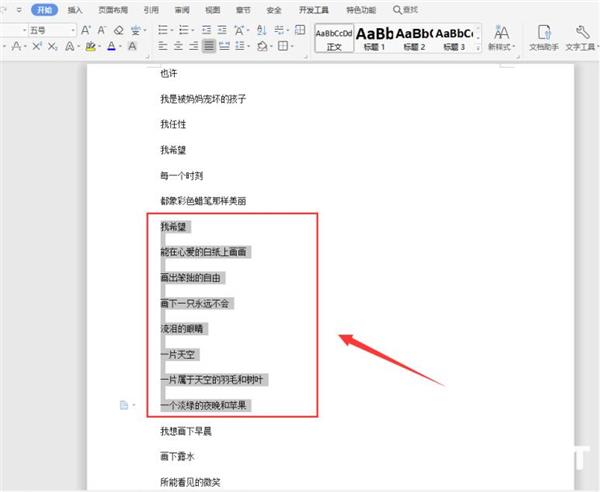Open the 引用 tab
The width and height of the screenshot is (600, 492).
[151, 10]
